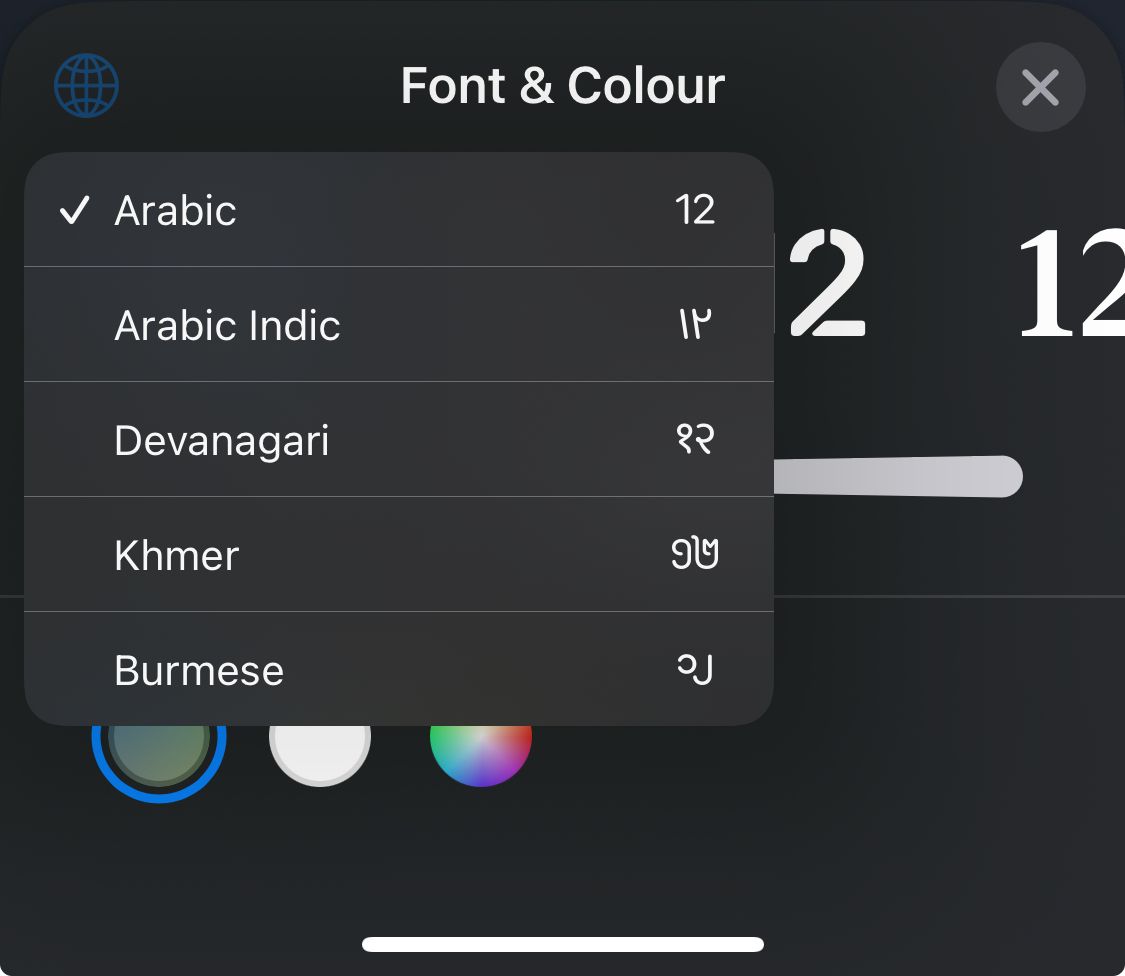This screenshot has width=1125, height=976.
Task: Tap the Arabic Indic numeral sample
Action: click(x=695, y=324)
